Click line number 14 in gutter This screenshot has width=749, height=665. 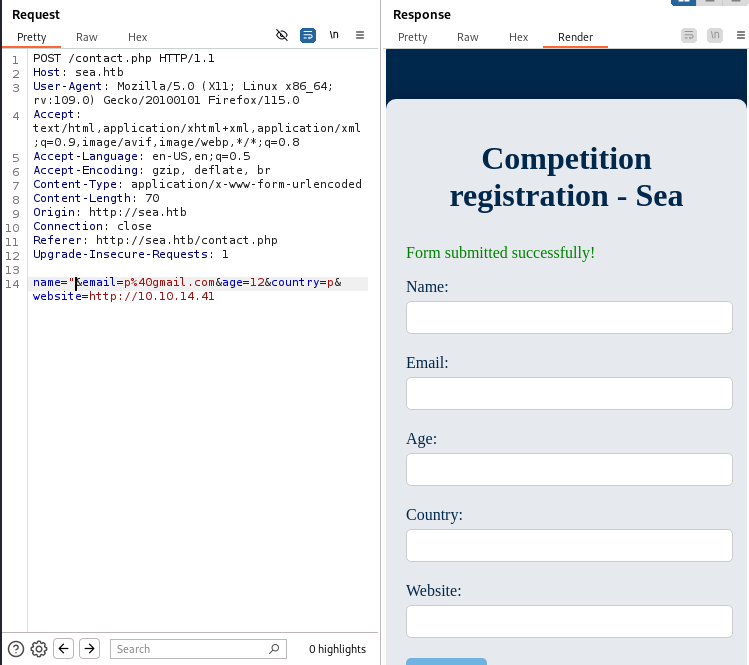[12, 284]
